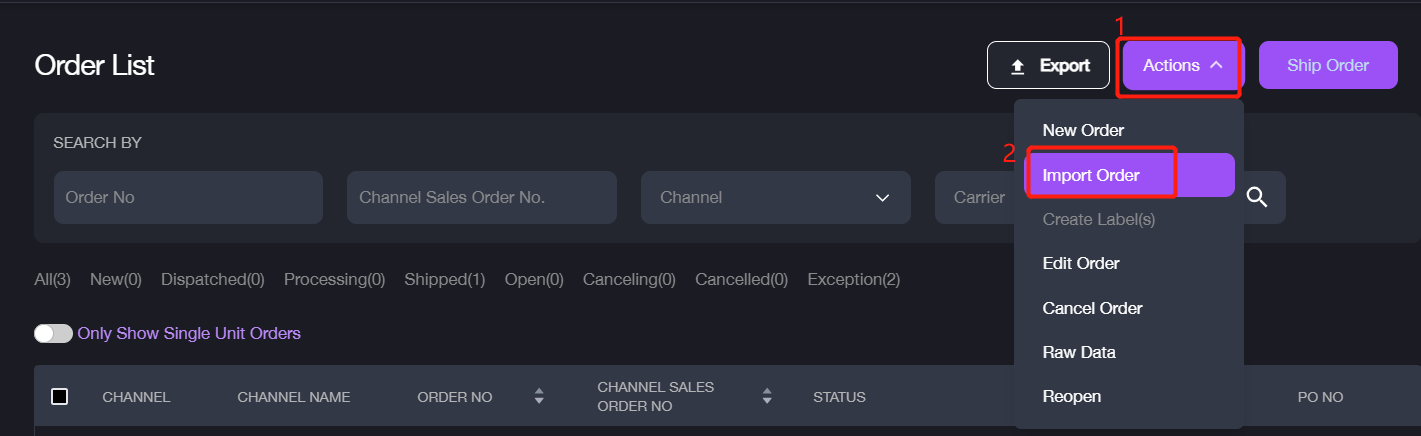
Task: Toggle Only Show Single Unit Orders switch
Action: [x=53, y=333]
